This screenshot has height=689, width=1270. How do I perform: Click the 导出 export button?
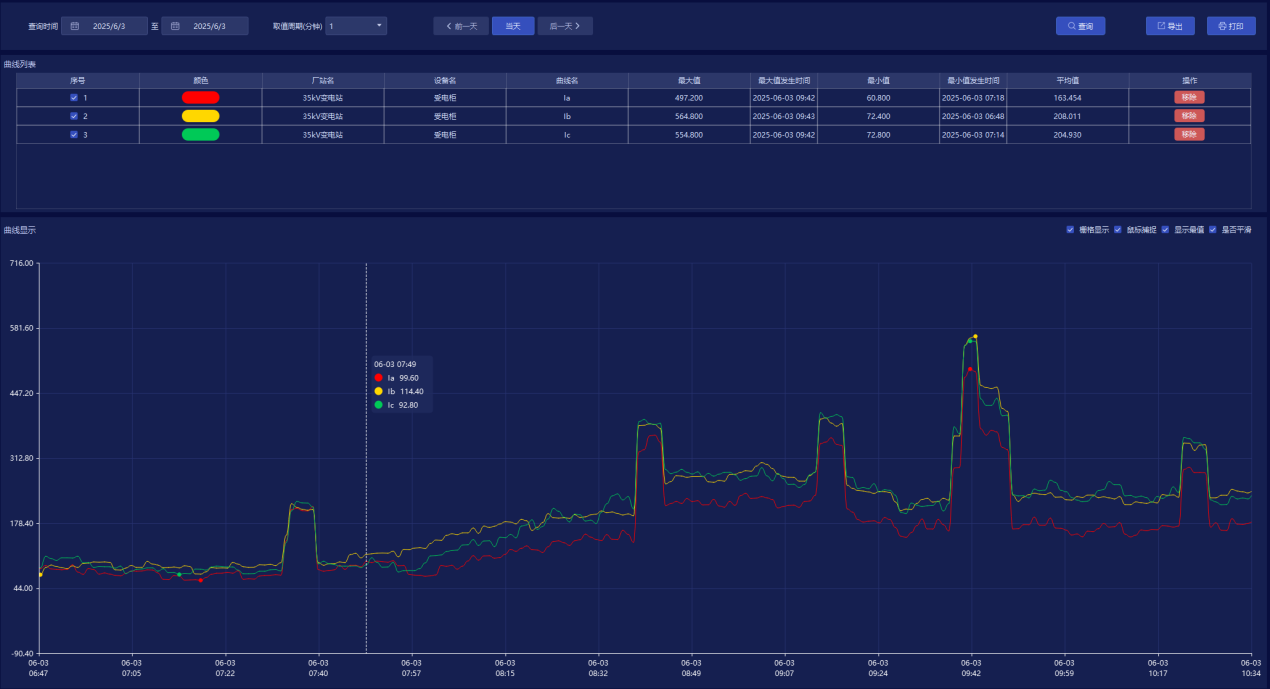click(1169, 26)
